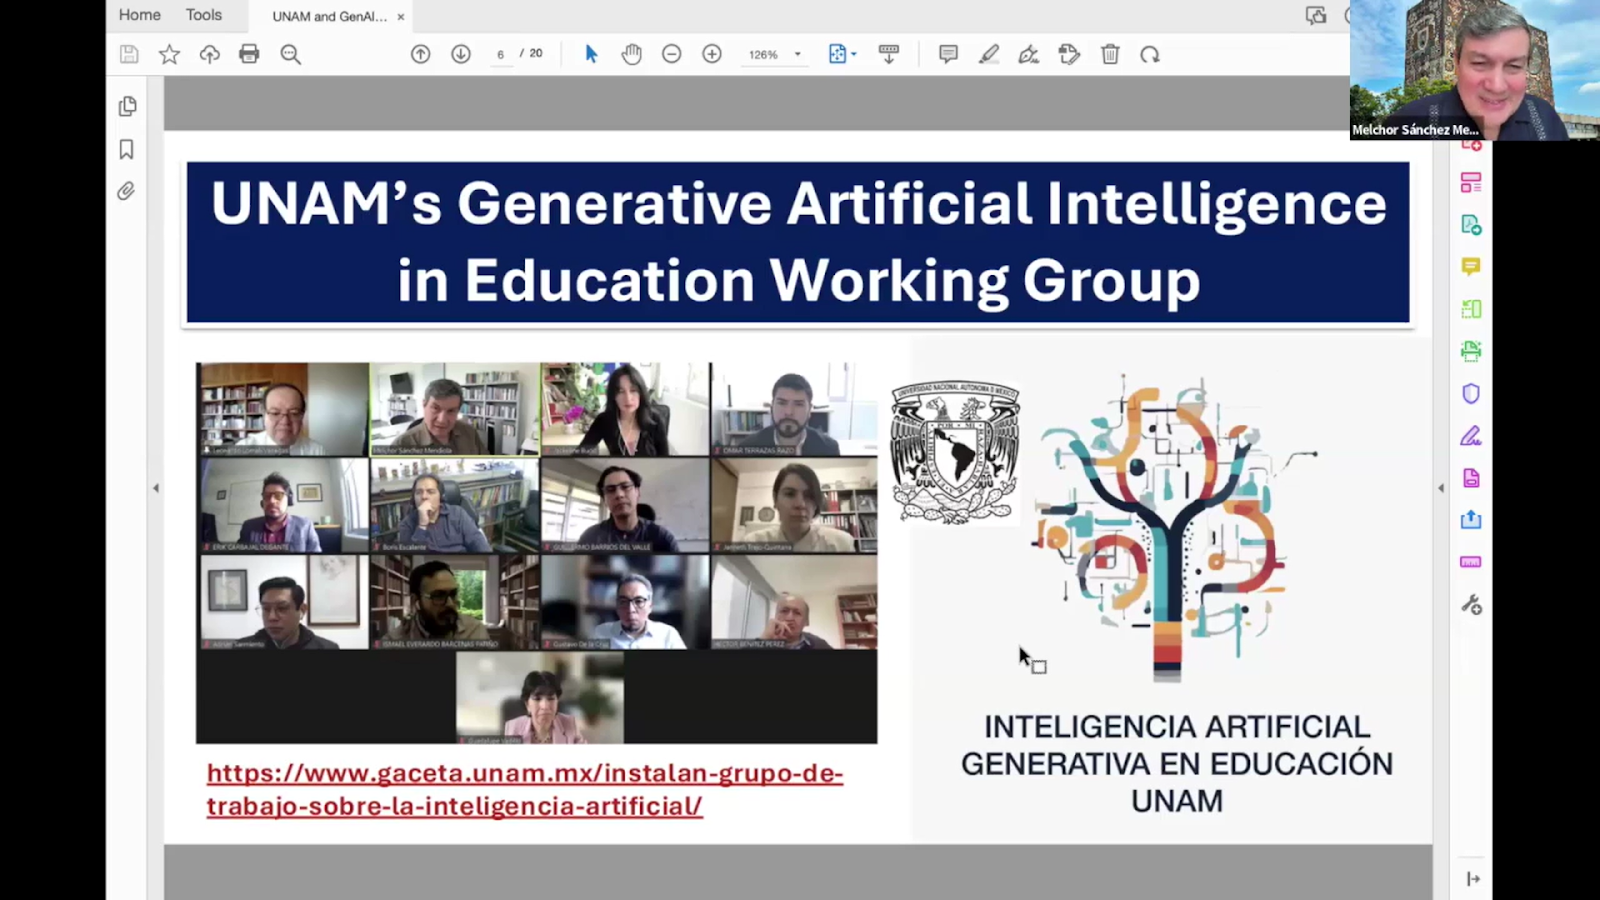Click the page number field showing 6

(500, 54)
